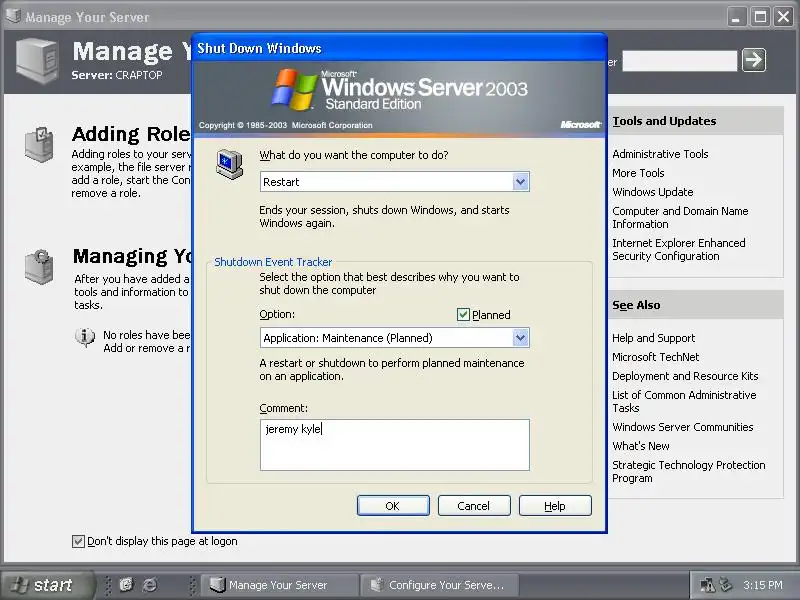Click the computer icon in Shut Down dialog
The width and height of the screenshot is (800, 600).
[229, 164]
